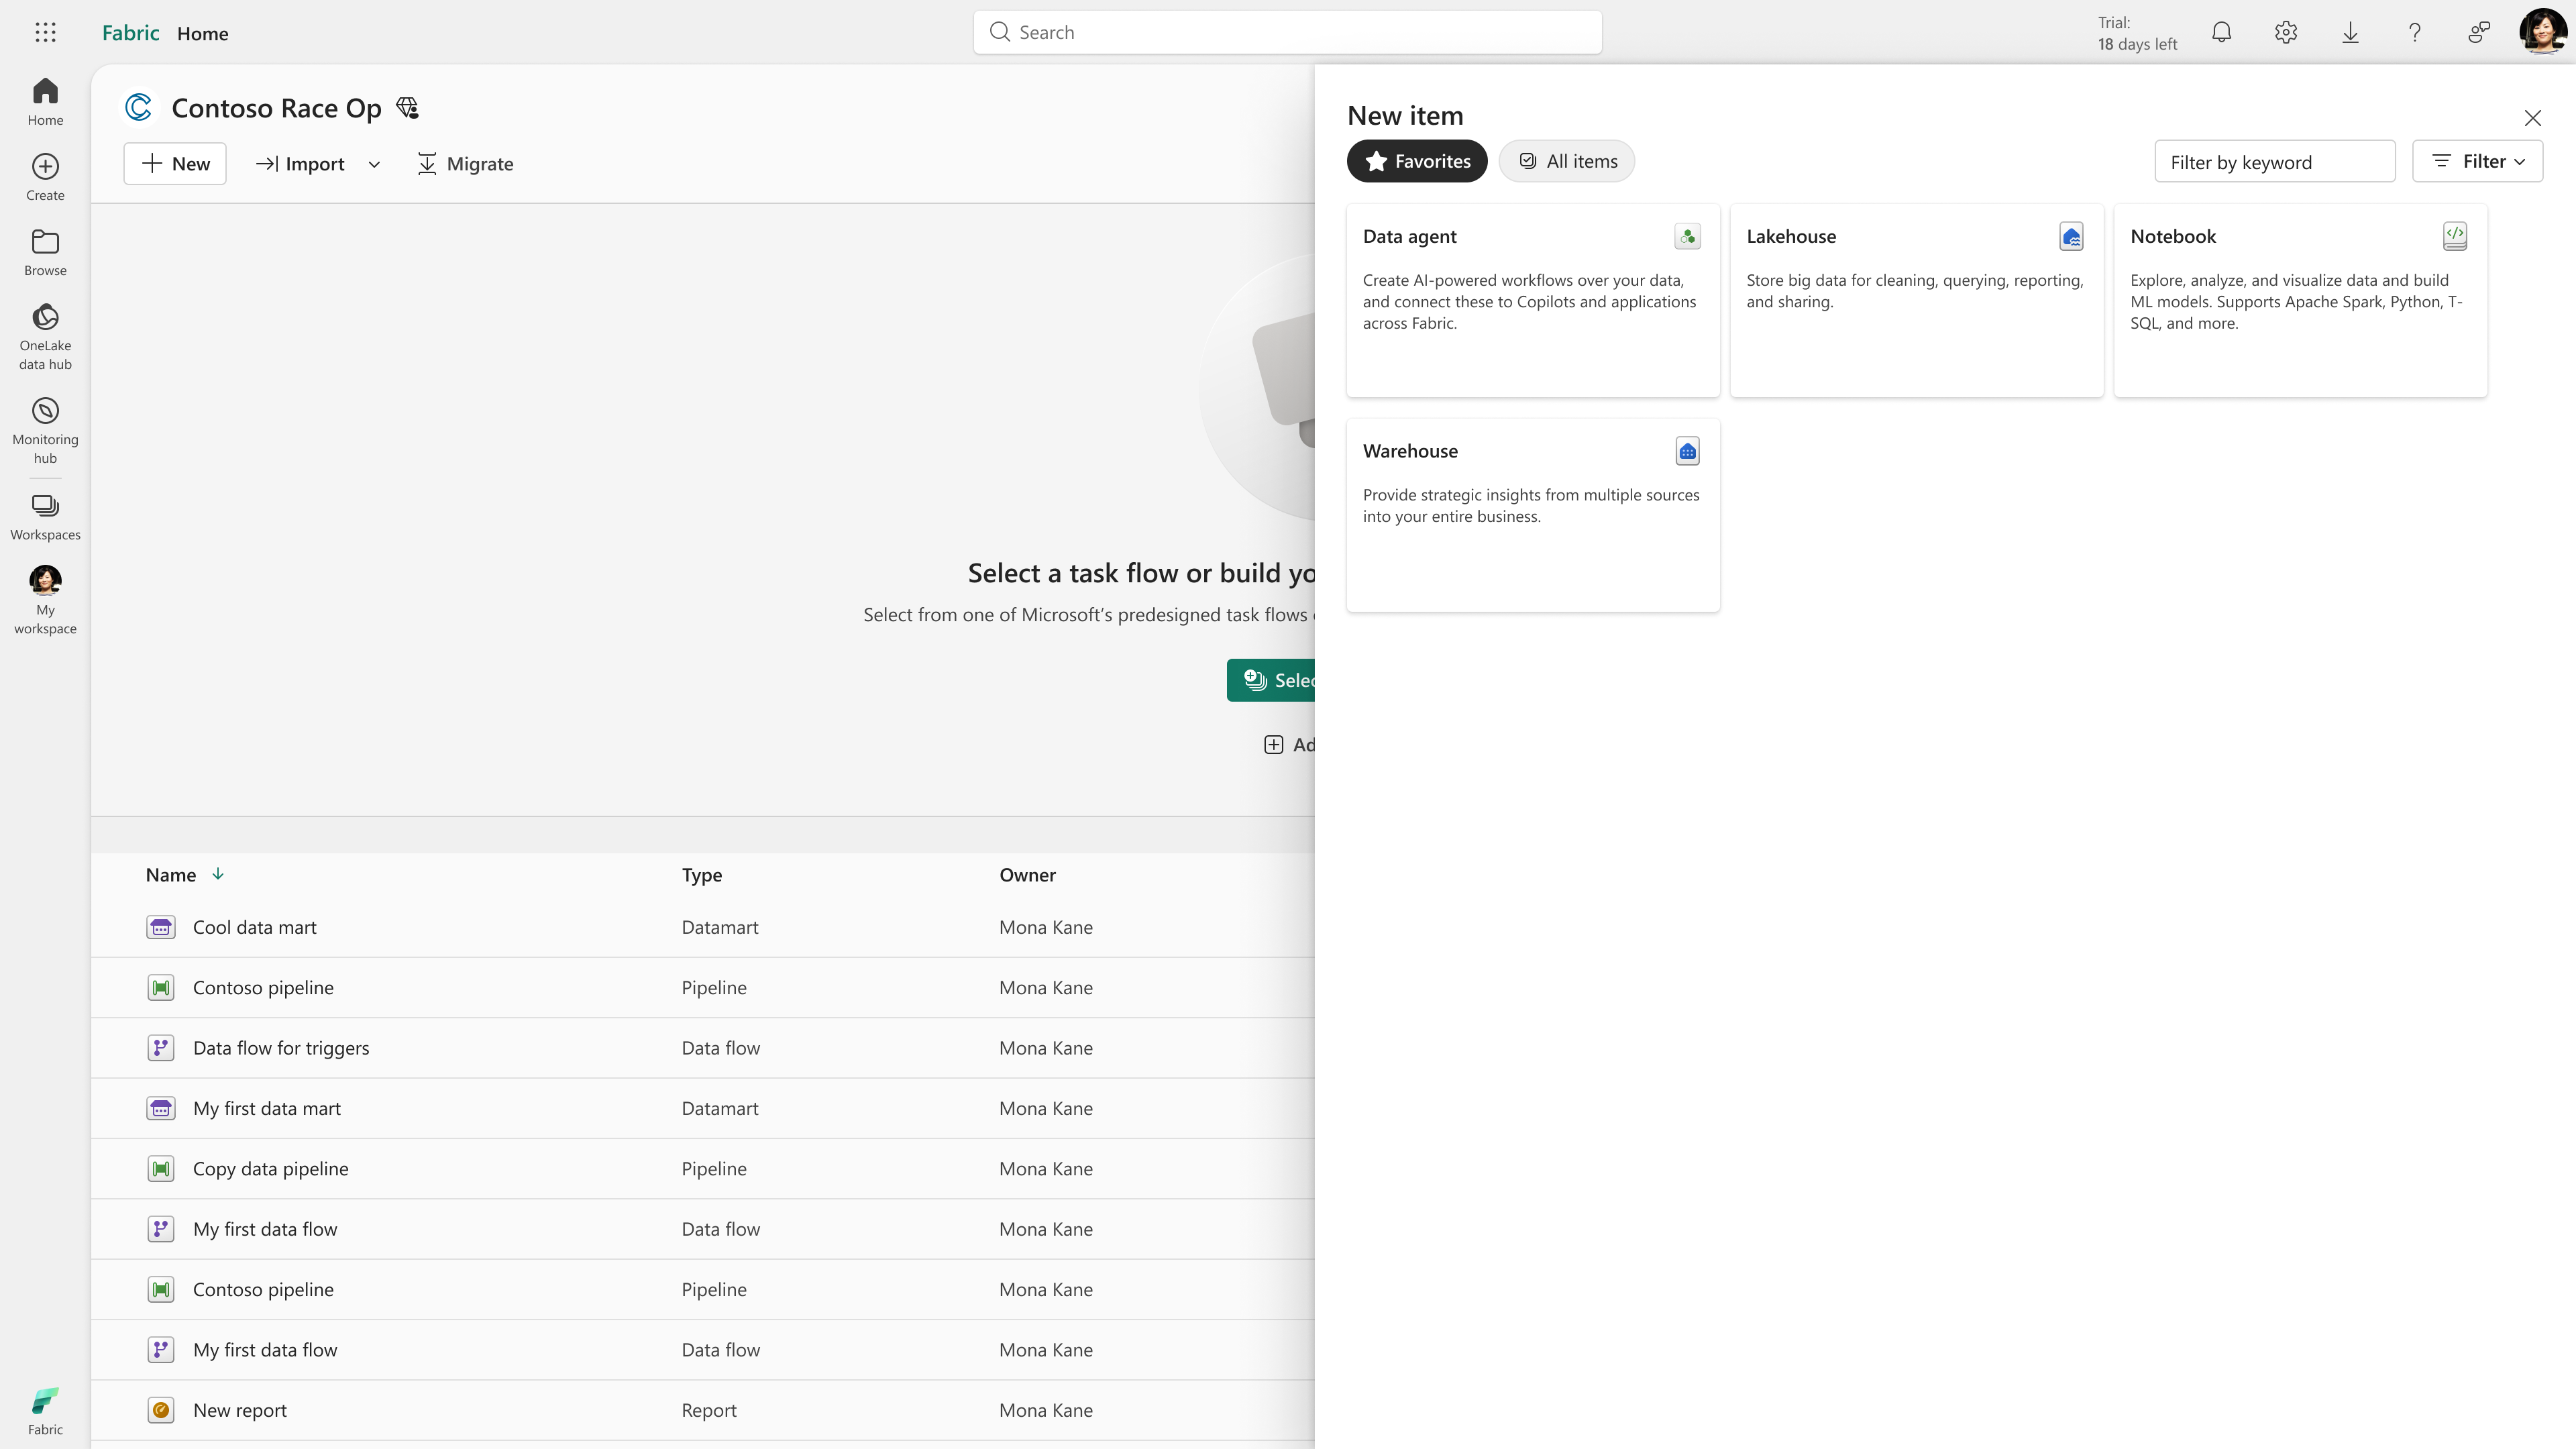This screenshot has width=2576, height=1449.
Task: Toggle Name column sort arrow
Action: 218,874
